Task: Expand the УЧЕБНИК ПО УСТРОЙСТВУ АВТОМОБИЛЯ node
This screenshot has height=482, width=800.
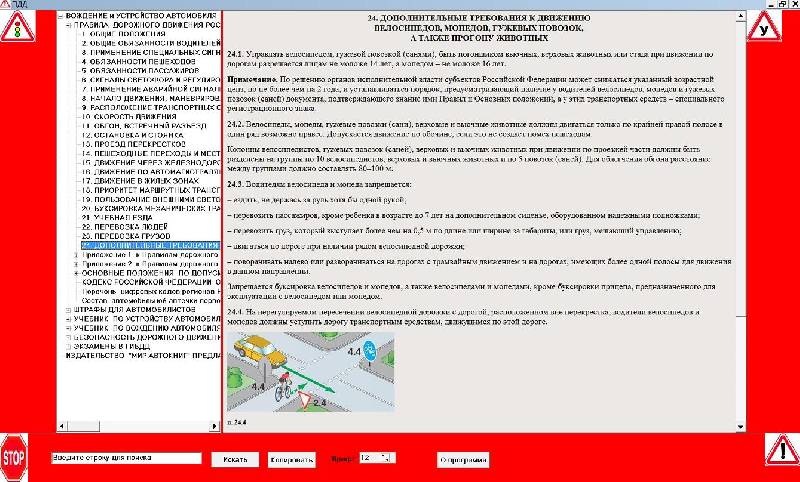Action: (68, 318)
